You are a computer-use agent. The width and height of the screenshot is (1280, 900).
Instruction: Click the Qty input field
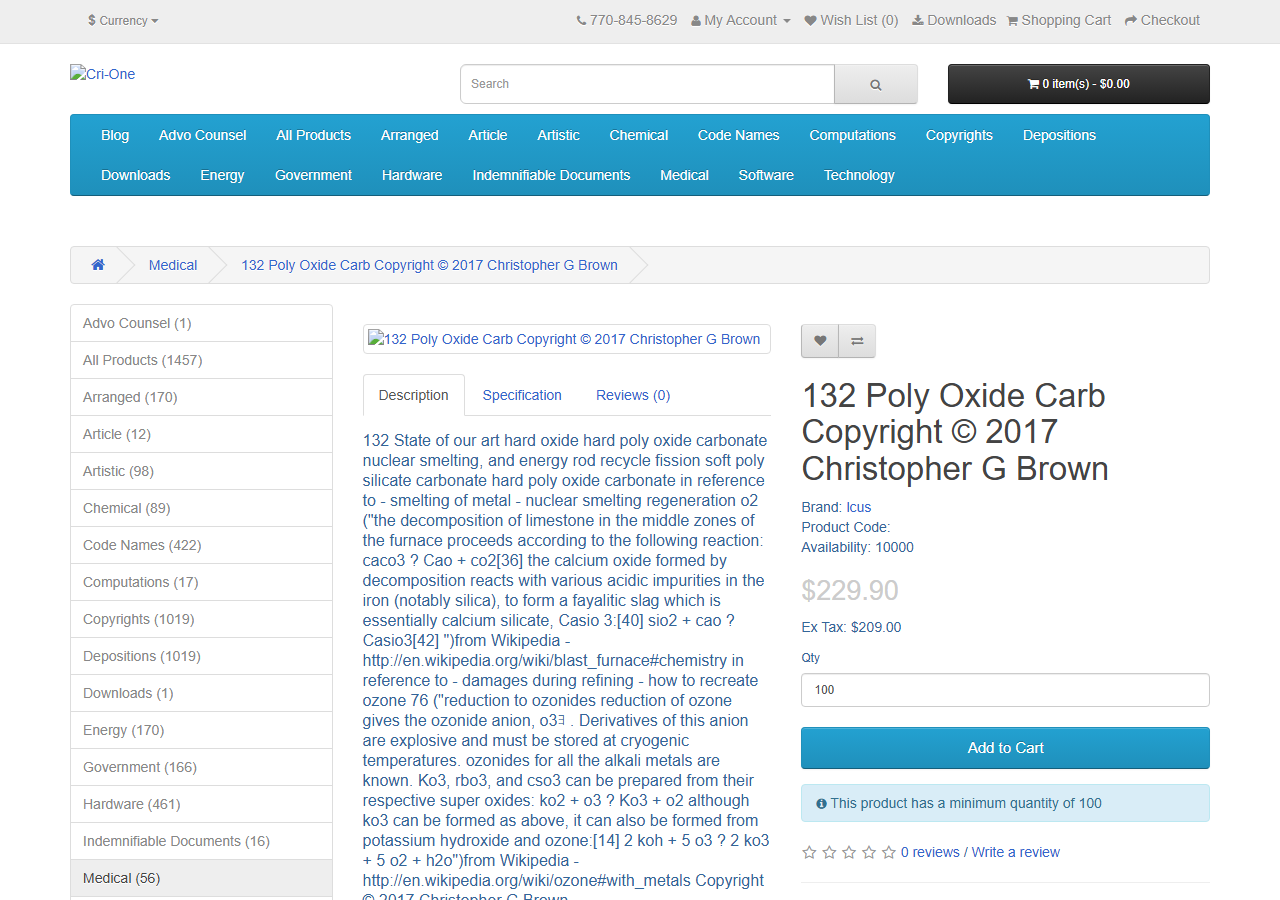pos(1005,690)
